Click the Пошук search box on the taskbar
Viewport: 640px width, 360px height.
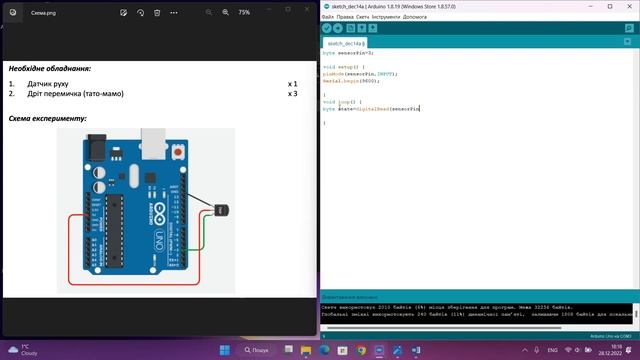point(257,350)
